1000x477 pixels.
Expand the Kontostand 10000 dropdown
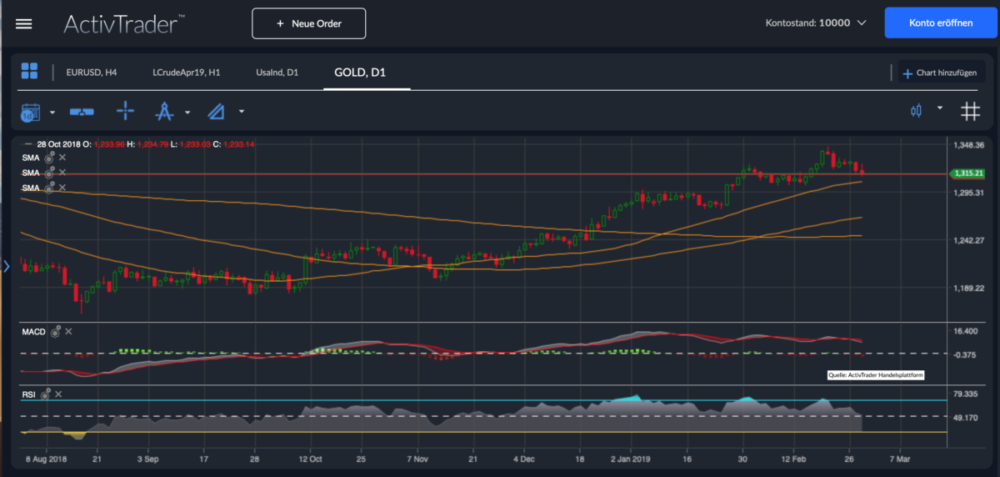click(862, 23)
